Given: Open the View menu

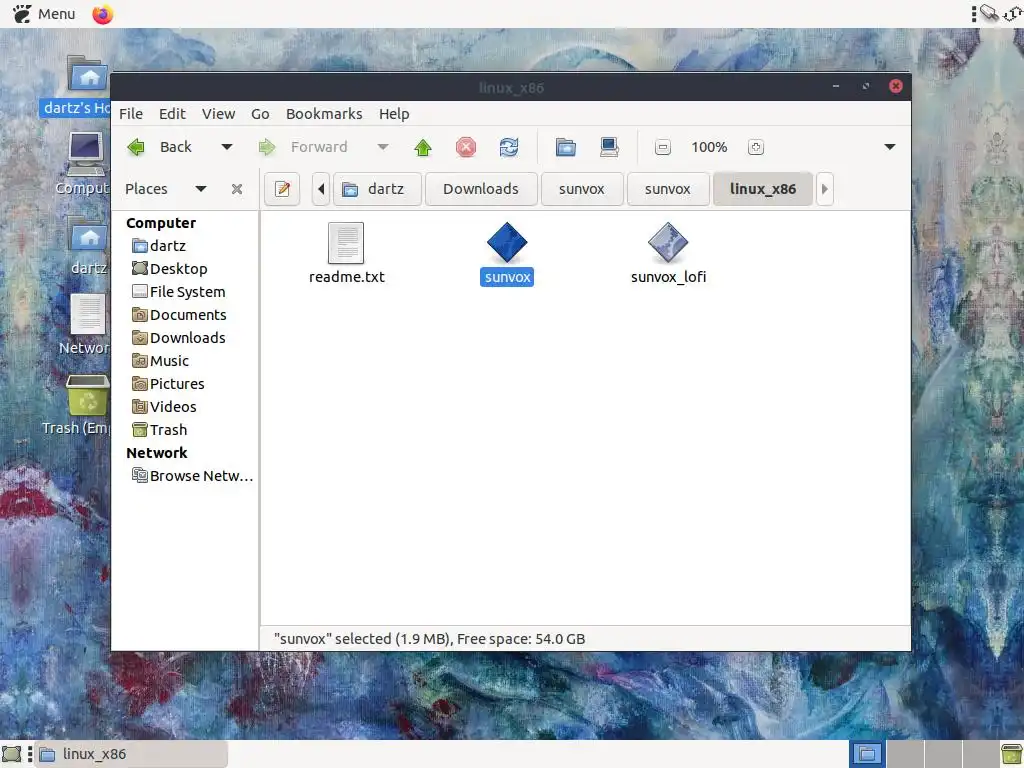Looking at the screenshot, I should [x=218, y=114].
